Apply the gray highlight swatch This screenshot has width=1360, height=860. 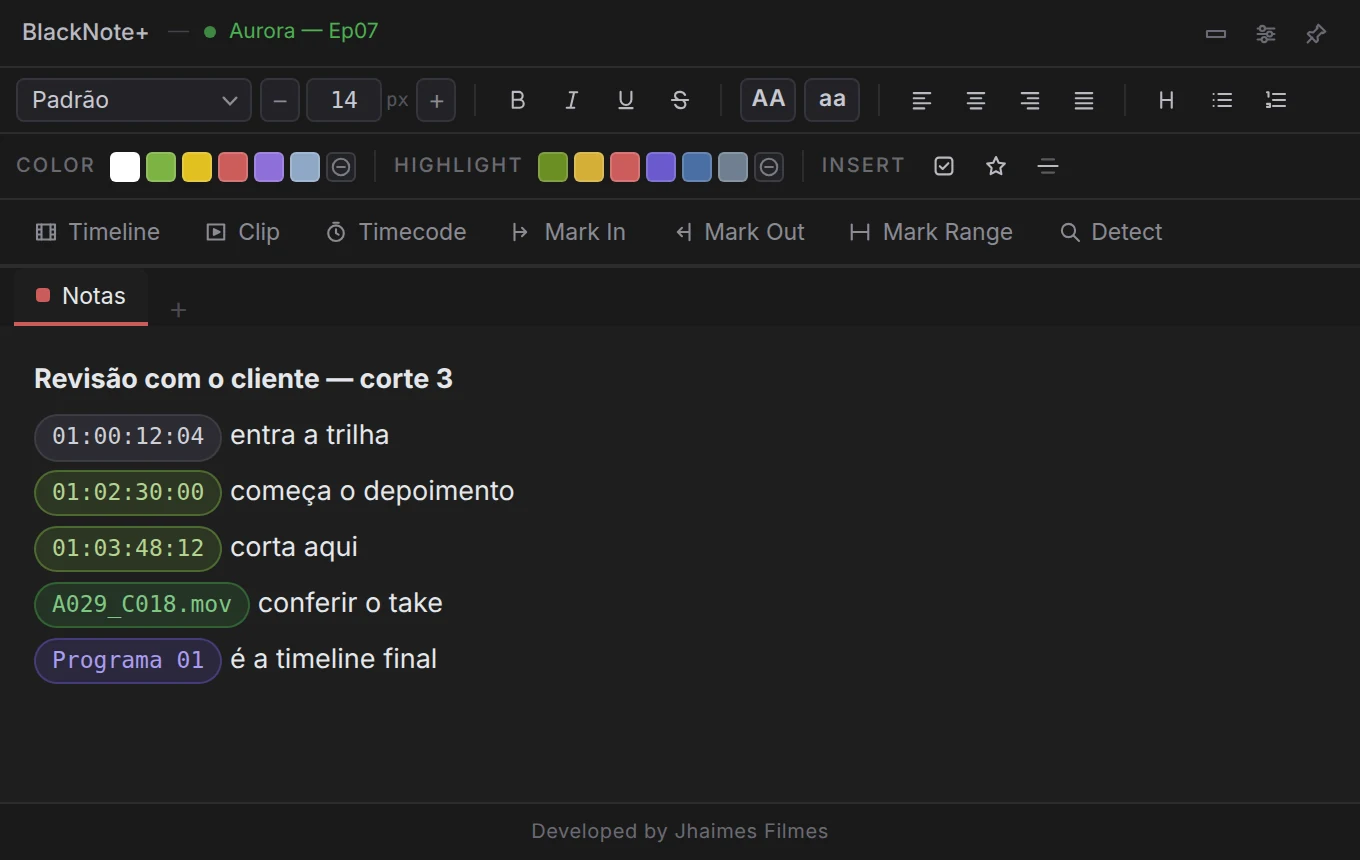coord(733,167)
